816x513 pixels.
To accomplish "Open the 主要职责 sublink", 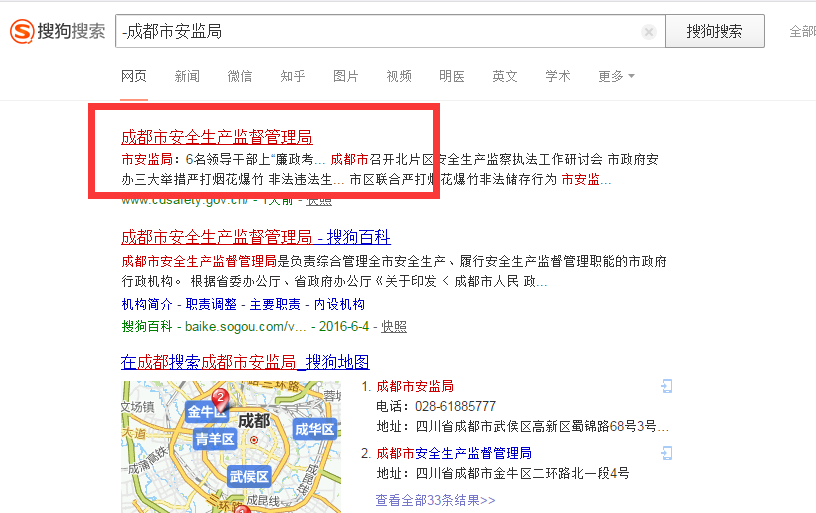I will pos(275,304).
